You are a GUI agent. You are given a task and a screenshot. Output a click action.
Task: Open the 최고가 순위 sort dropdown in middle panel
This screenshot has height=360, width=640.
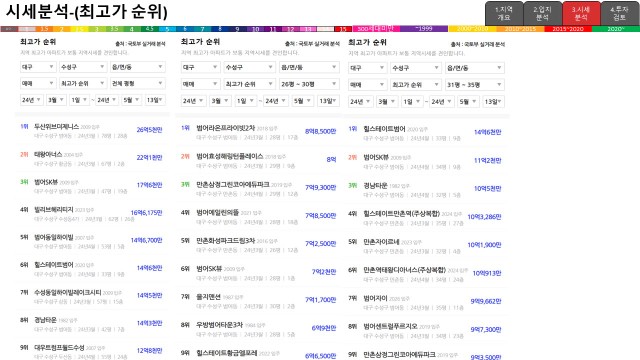[249, 84]
